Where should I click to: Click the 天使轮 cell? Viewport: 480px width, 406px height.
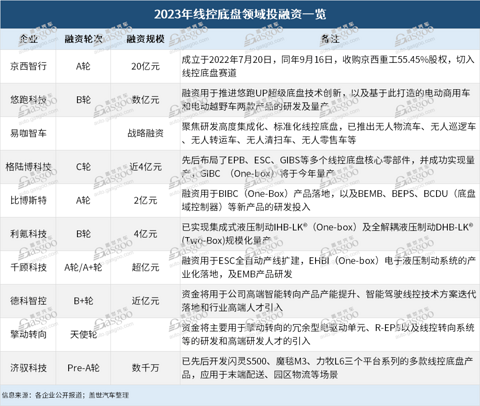(83, 334)
